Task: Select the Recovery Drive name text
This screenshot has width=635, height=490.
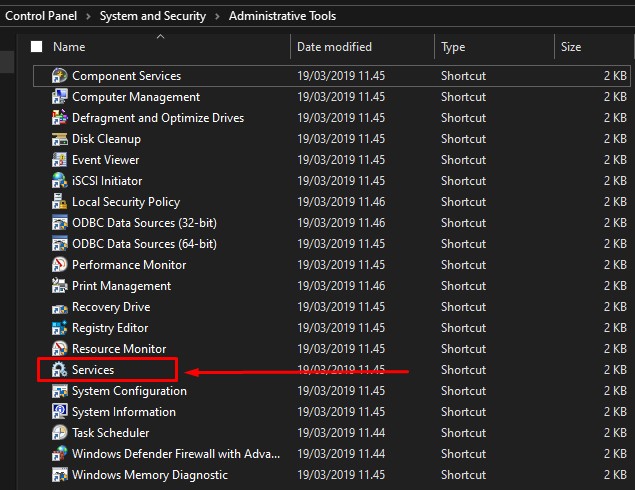Action: point(111,307)
